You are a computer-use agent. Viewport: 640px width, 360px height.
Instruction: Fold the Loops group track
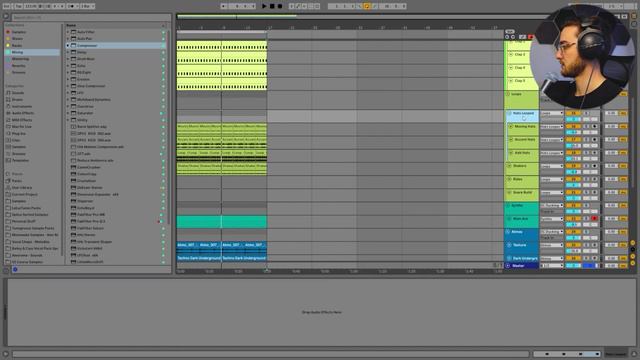pos(508,94)
